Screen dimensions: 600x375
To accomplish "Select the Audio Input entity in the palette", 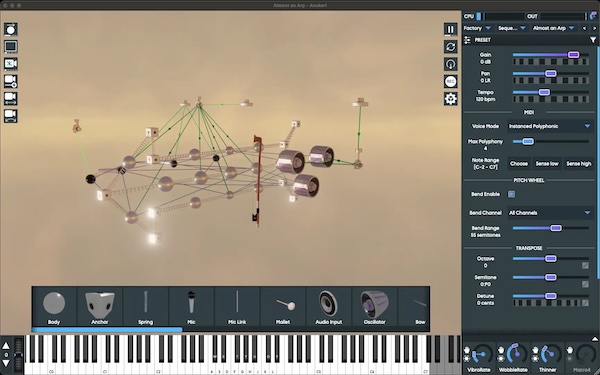I will pyautogui.click(x=329, y=307).
